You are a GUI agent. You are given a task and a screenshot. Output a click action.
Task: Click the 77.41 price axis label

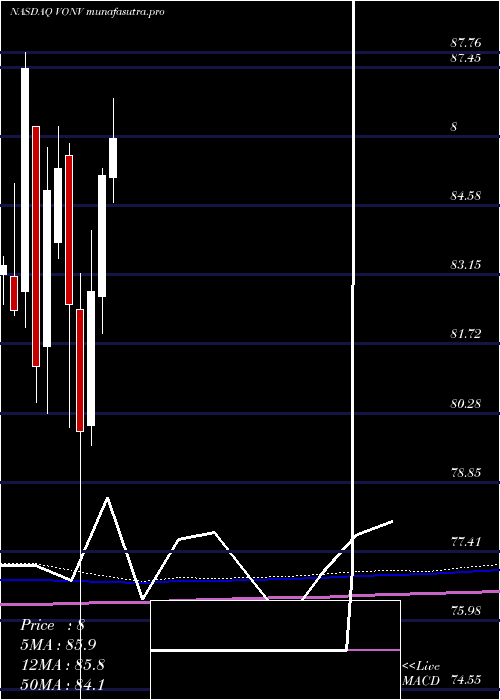(x=467, y=542)
